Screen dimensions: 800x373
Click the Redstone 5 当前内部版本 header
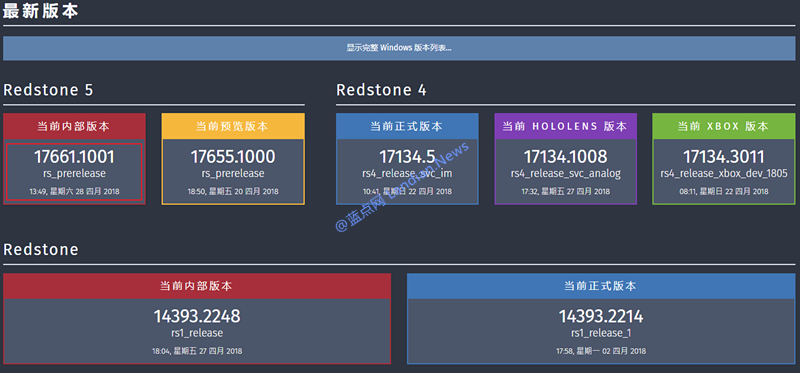click(x=74, y=126)
